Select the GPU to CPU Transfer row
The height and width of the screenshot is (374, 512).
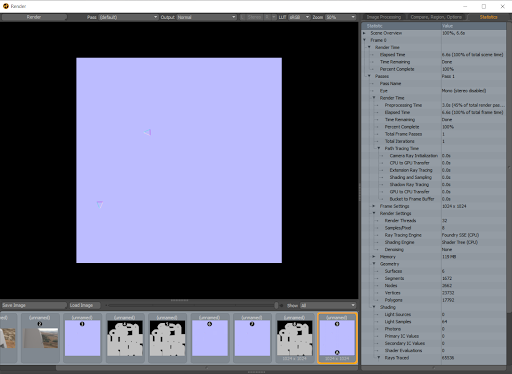point(434,192)
